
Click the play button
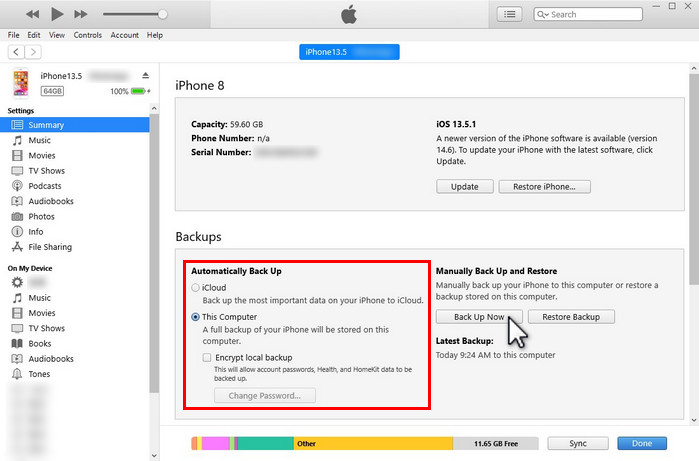(57, 14)
